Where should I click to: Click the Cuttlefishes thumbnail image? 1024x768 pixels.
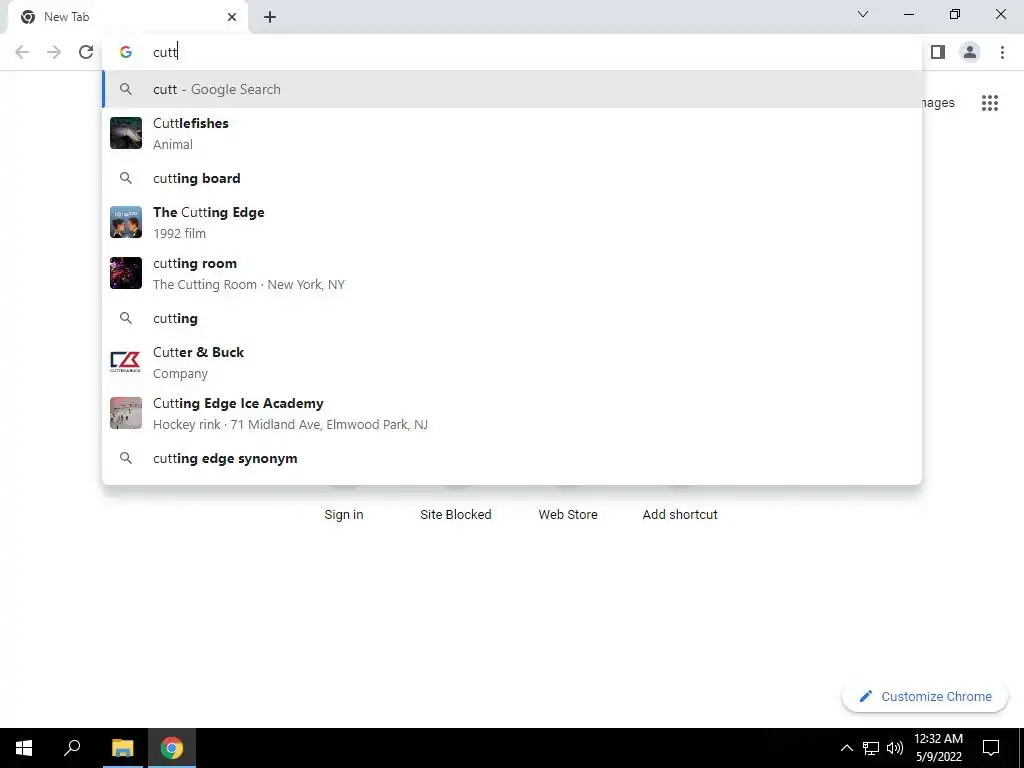click(126, 133)
